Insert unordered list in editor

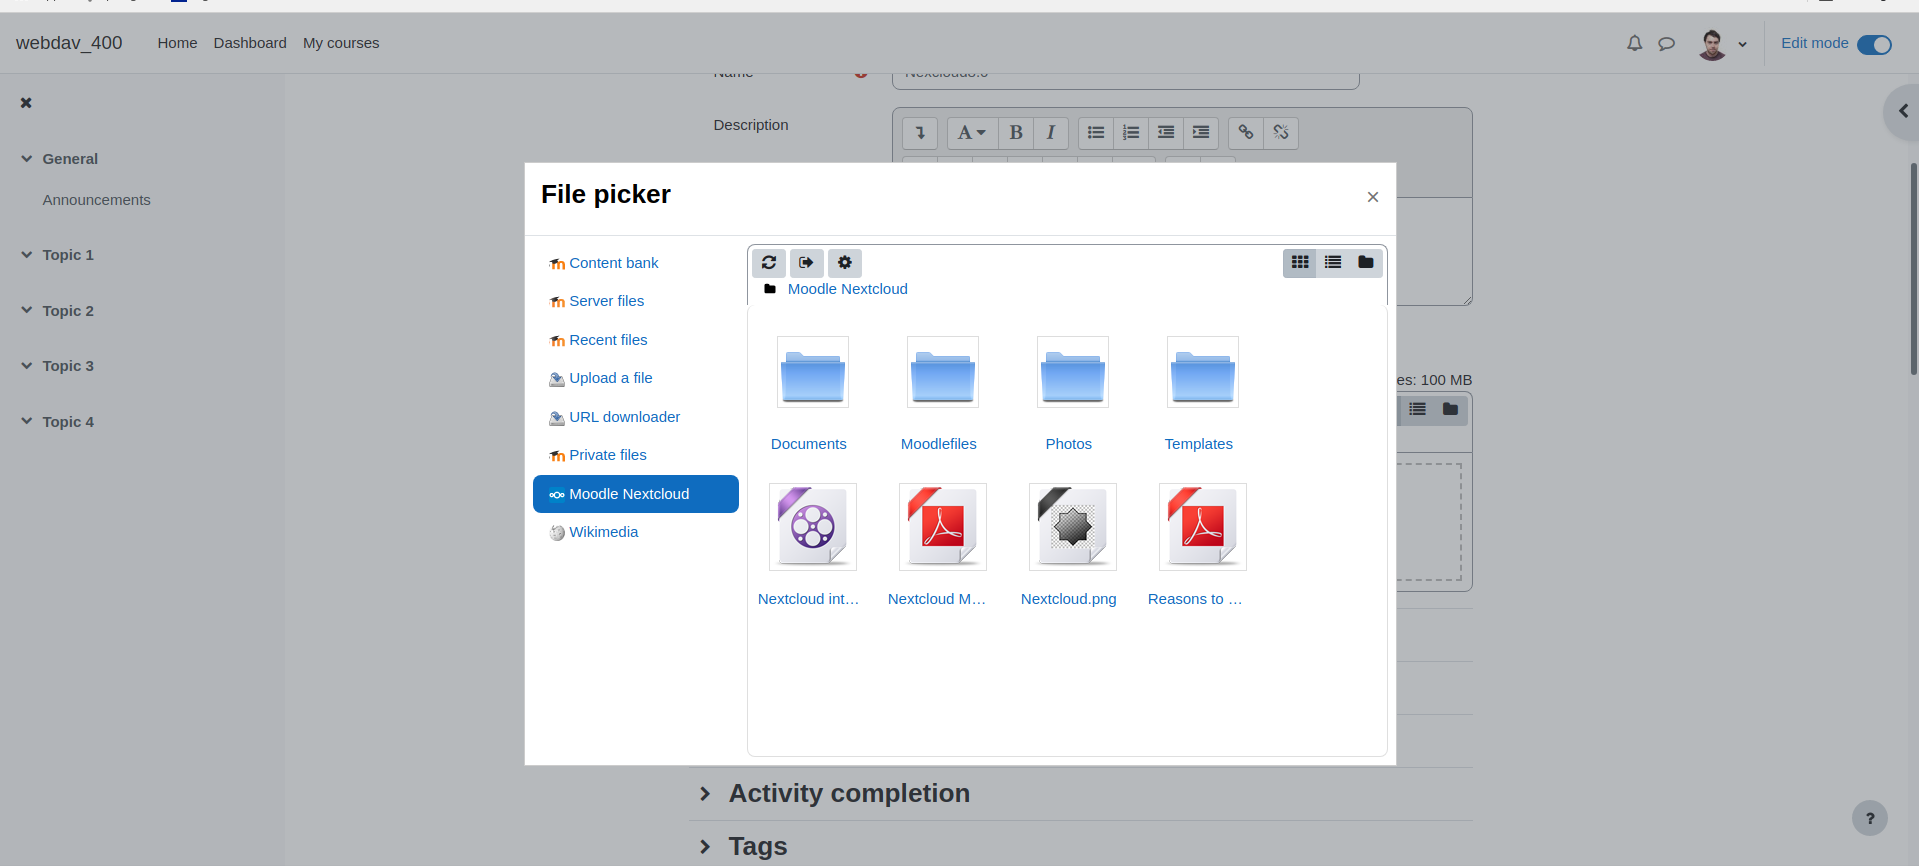click(x=1096, y=132)
